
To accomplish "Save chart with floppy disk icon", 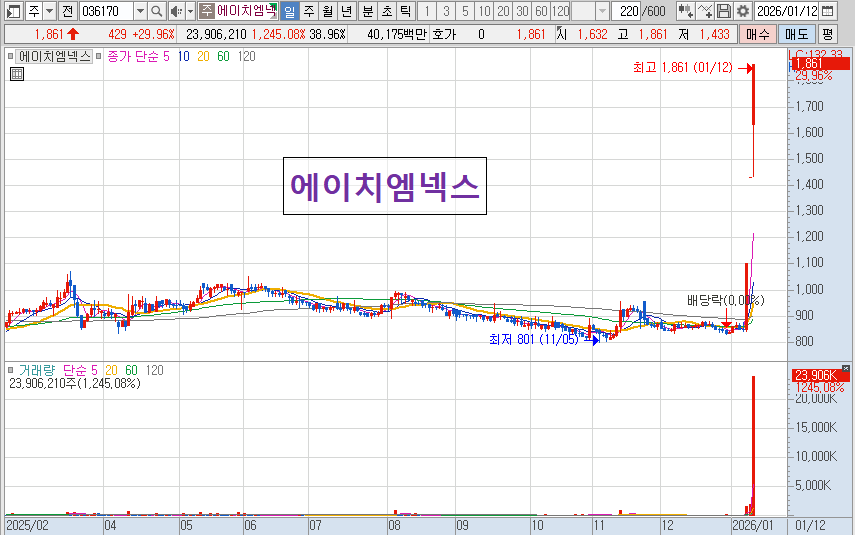I will 724,11.
